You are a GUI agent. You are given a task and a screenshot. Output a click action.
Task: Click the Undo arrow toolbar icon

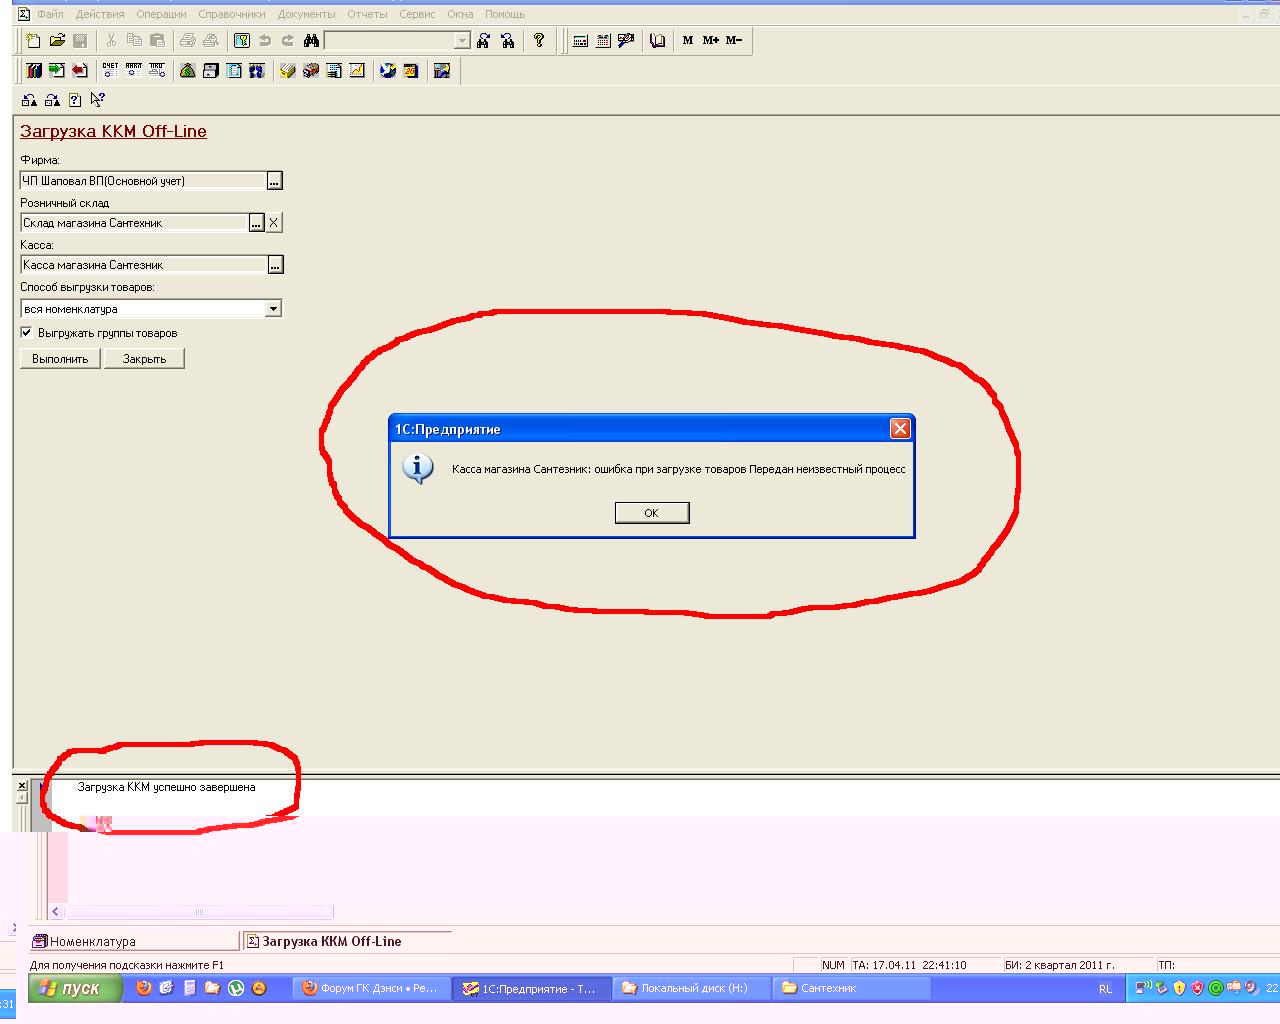pos(265,41)
